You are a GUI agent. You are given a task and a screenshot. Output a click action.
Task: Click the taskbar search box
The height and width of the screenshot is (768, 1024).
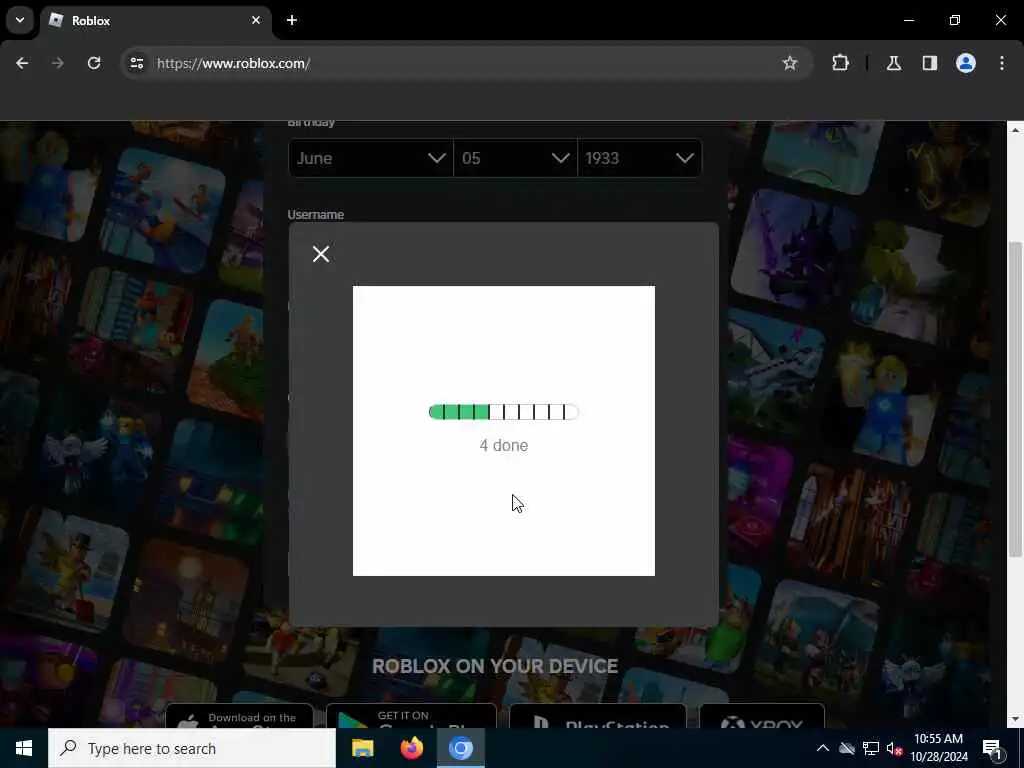tap(192, 748)
